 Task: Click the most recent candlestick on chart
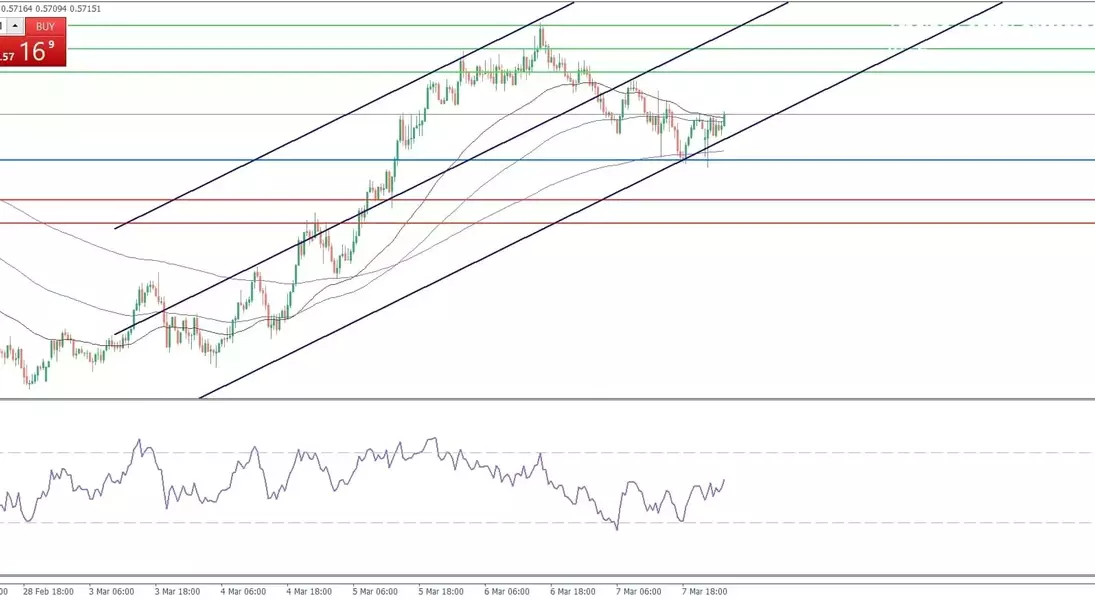723,121
